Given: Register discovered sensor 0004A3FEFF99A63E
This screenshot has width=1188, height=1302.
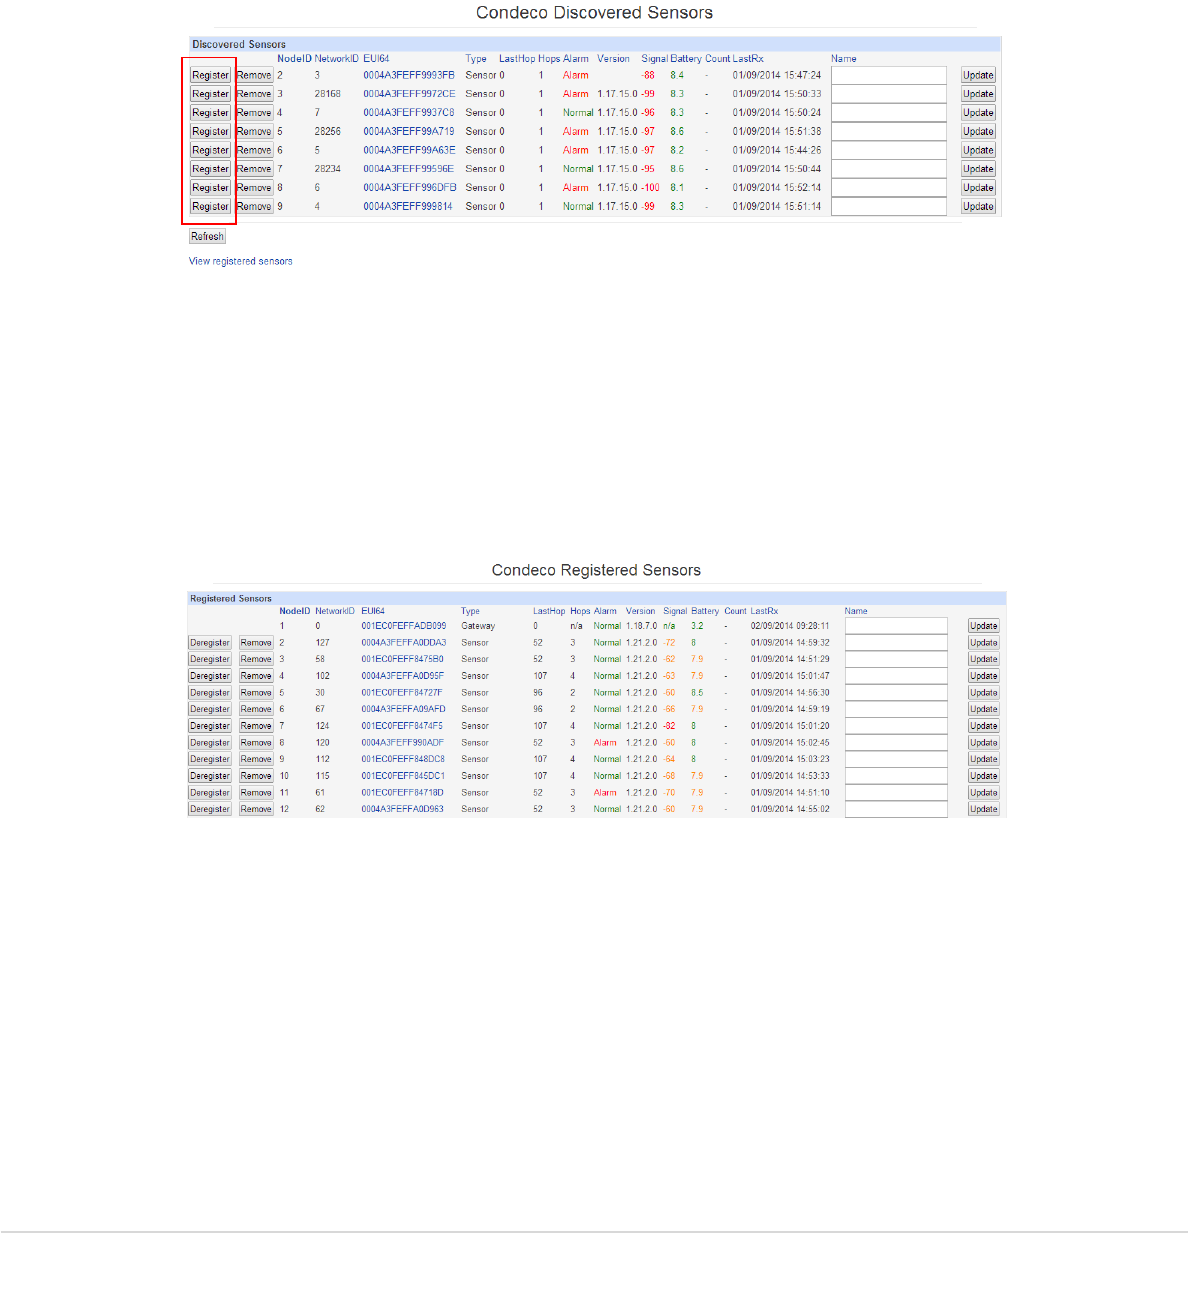Looking at the screenshot, I should [x=210, y=150].
